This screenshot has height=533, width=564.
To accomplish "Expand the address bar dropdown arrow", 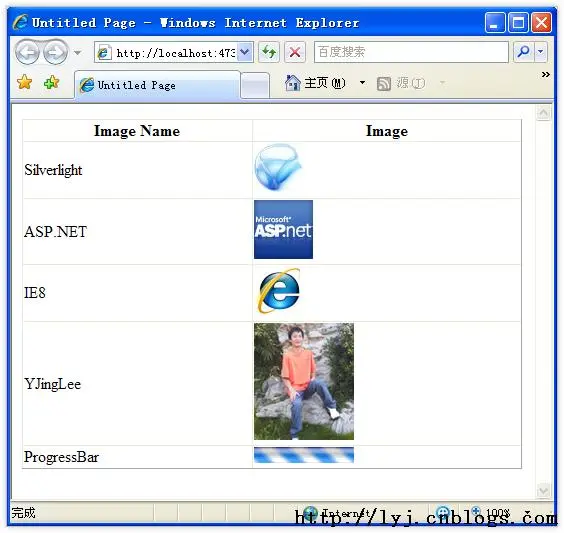I will click(x=245, y=53).
